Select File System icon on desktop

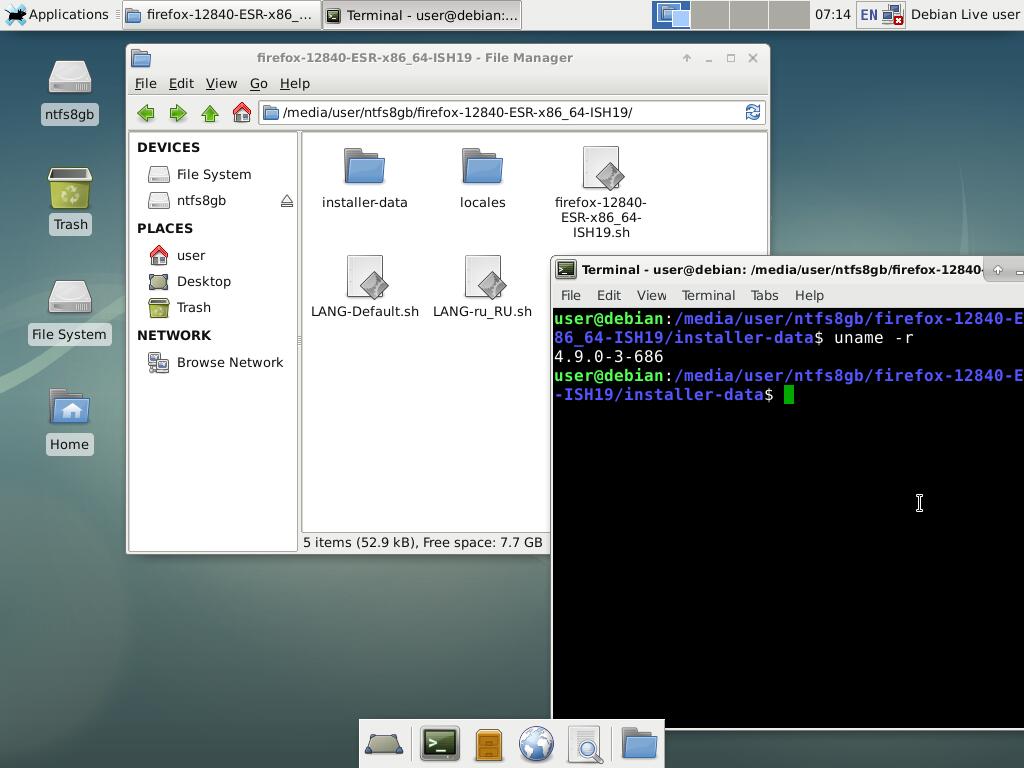click(x=70, y=312)
